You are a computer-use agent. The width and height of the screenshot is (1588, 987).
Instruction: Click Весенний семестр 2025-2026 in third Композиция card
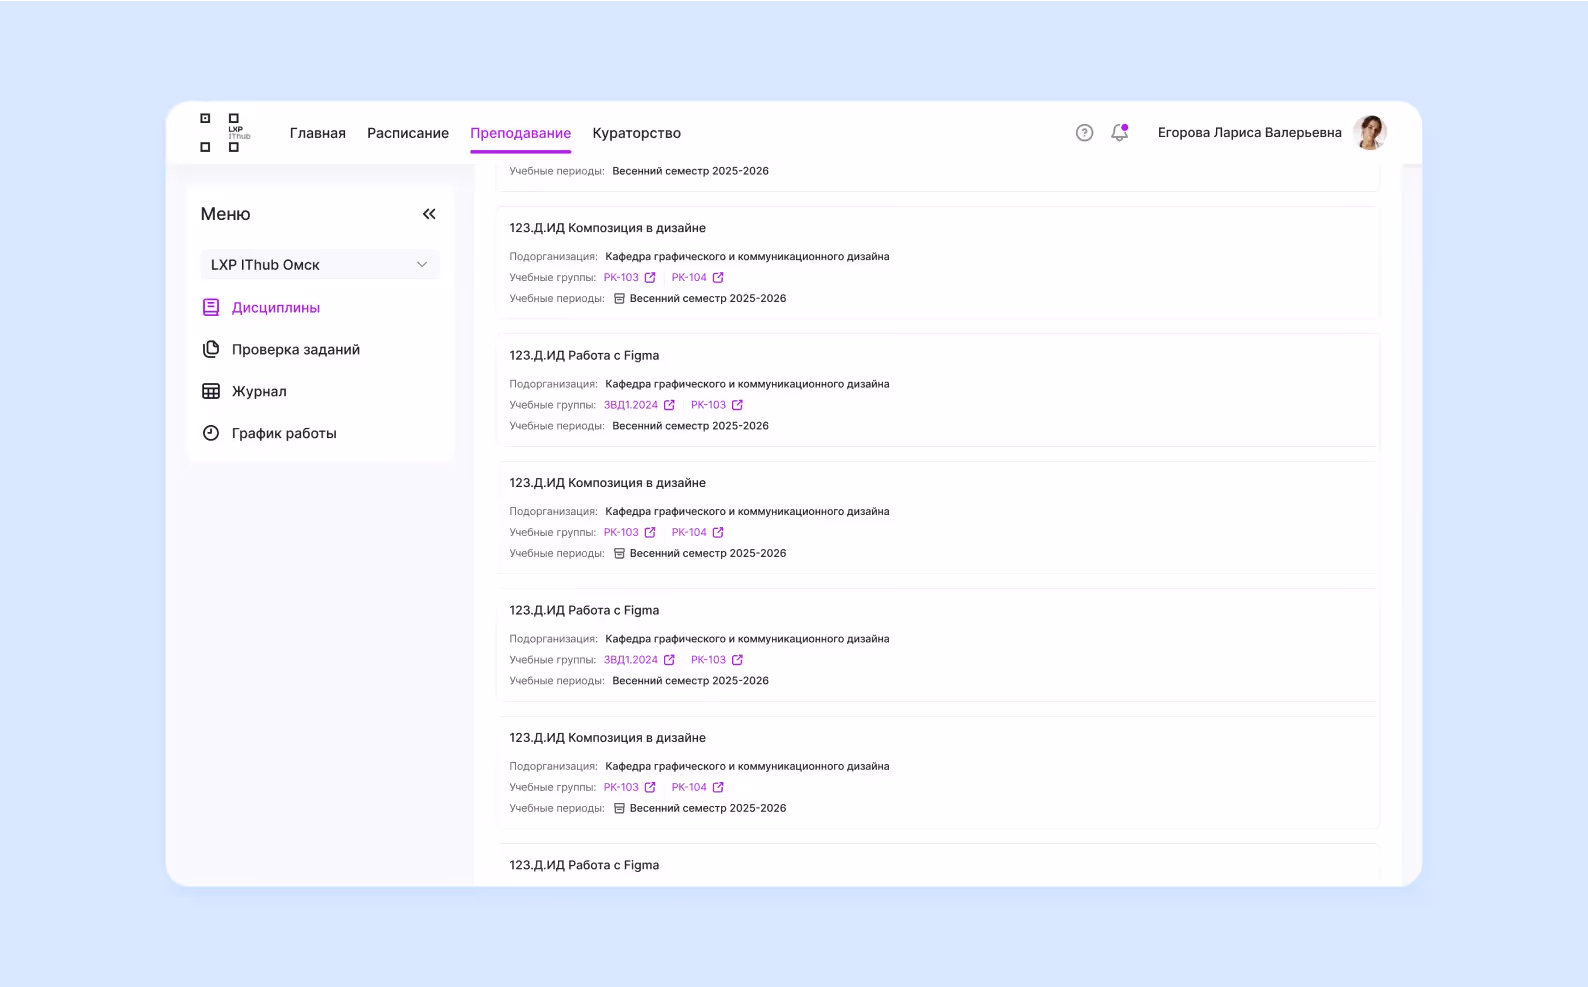coord(708,809)
